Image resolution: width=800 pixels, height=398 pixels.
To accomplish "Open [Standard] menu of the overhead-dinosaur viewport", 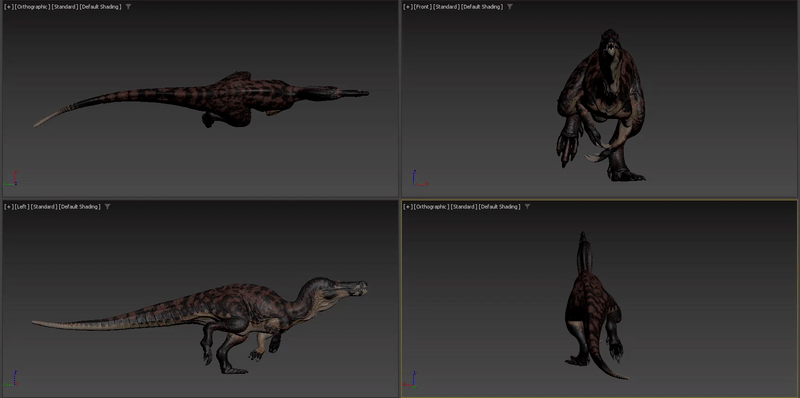I will coord(65,7).
